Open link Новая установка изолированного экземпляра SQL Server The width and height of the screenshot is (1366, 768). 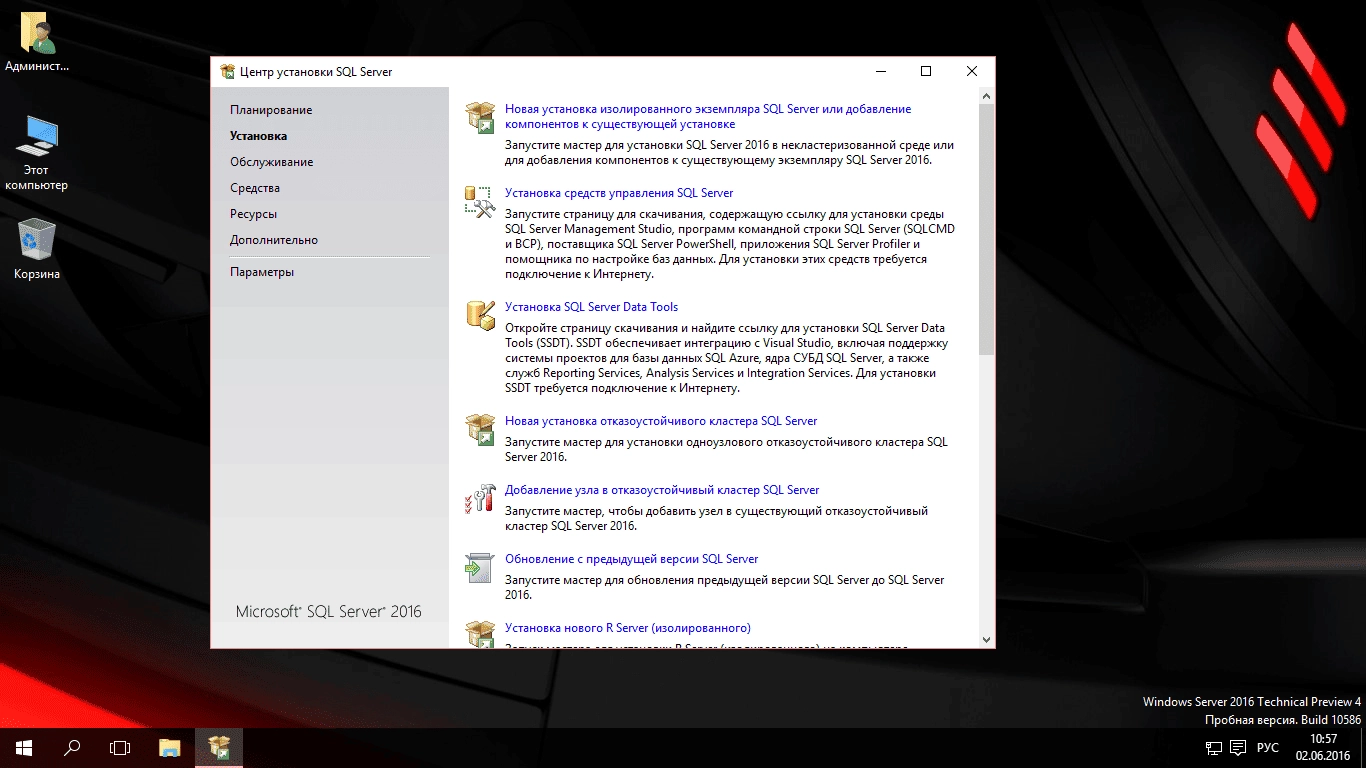click(x=708, y=117)
